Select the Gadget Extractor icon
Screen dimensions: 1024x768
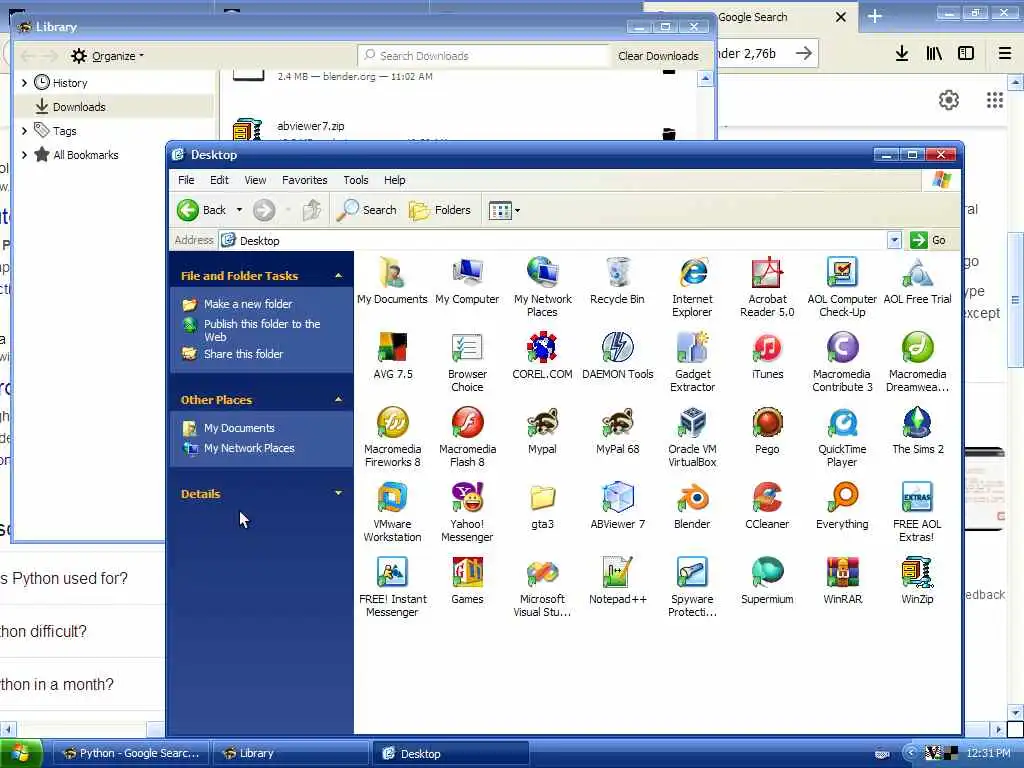(692, 361)
